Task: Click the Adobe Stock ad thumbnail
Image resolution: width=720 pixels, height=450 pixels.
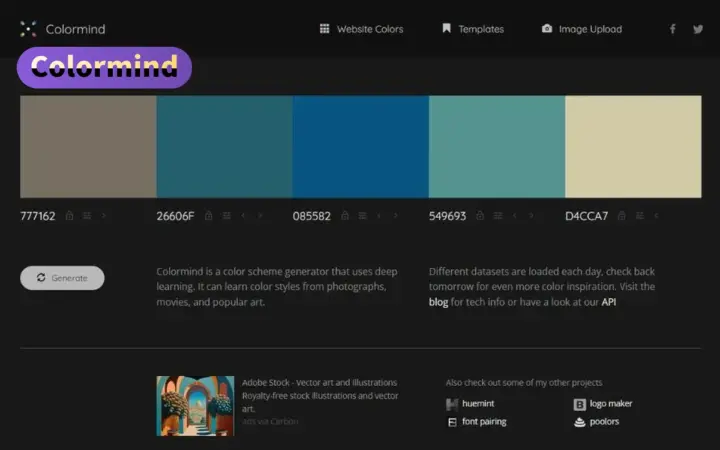Action: 195,406
